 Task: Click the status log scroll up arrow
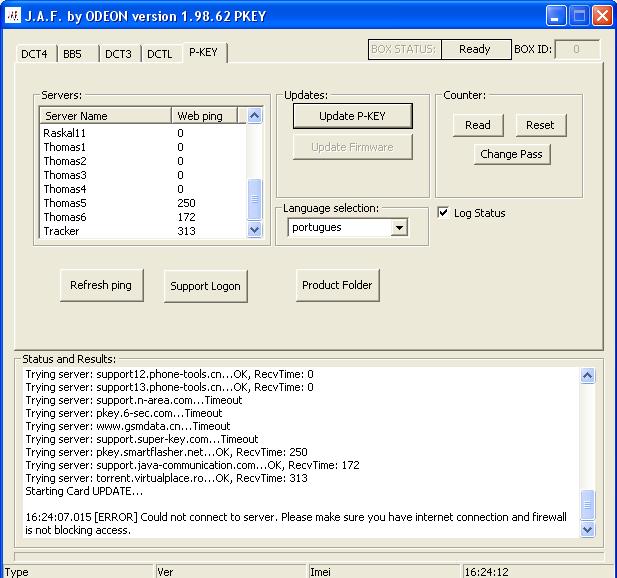(x=587, y=376)
